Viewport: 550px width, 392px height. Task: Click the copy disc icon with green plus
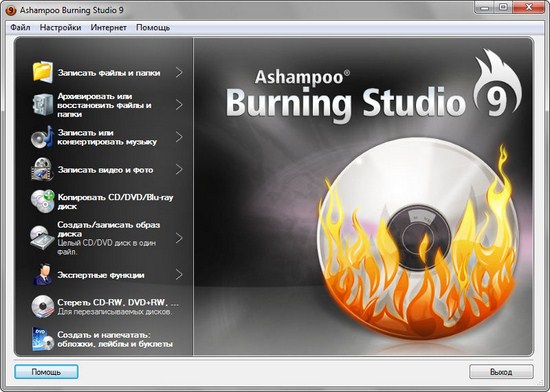coord(43,201)
